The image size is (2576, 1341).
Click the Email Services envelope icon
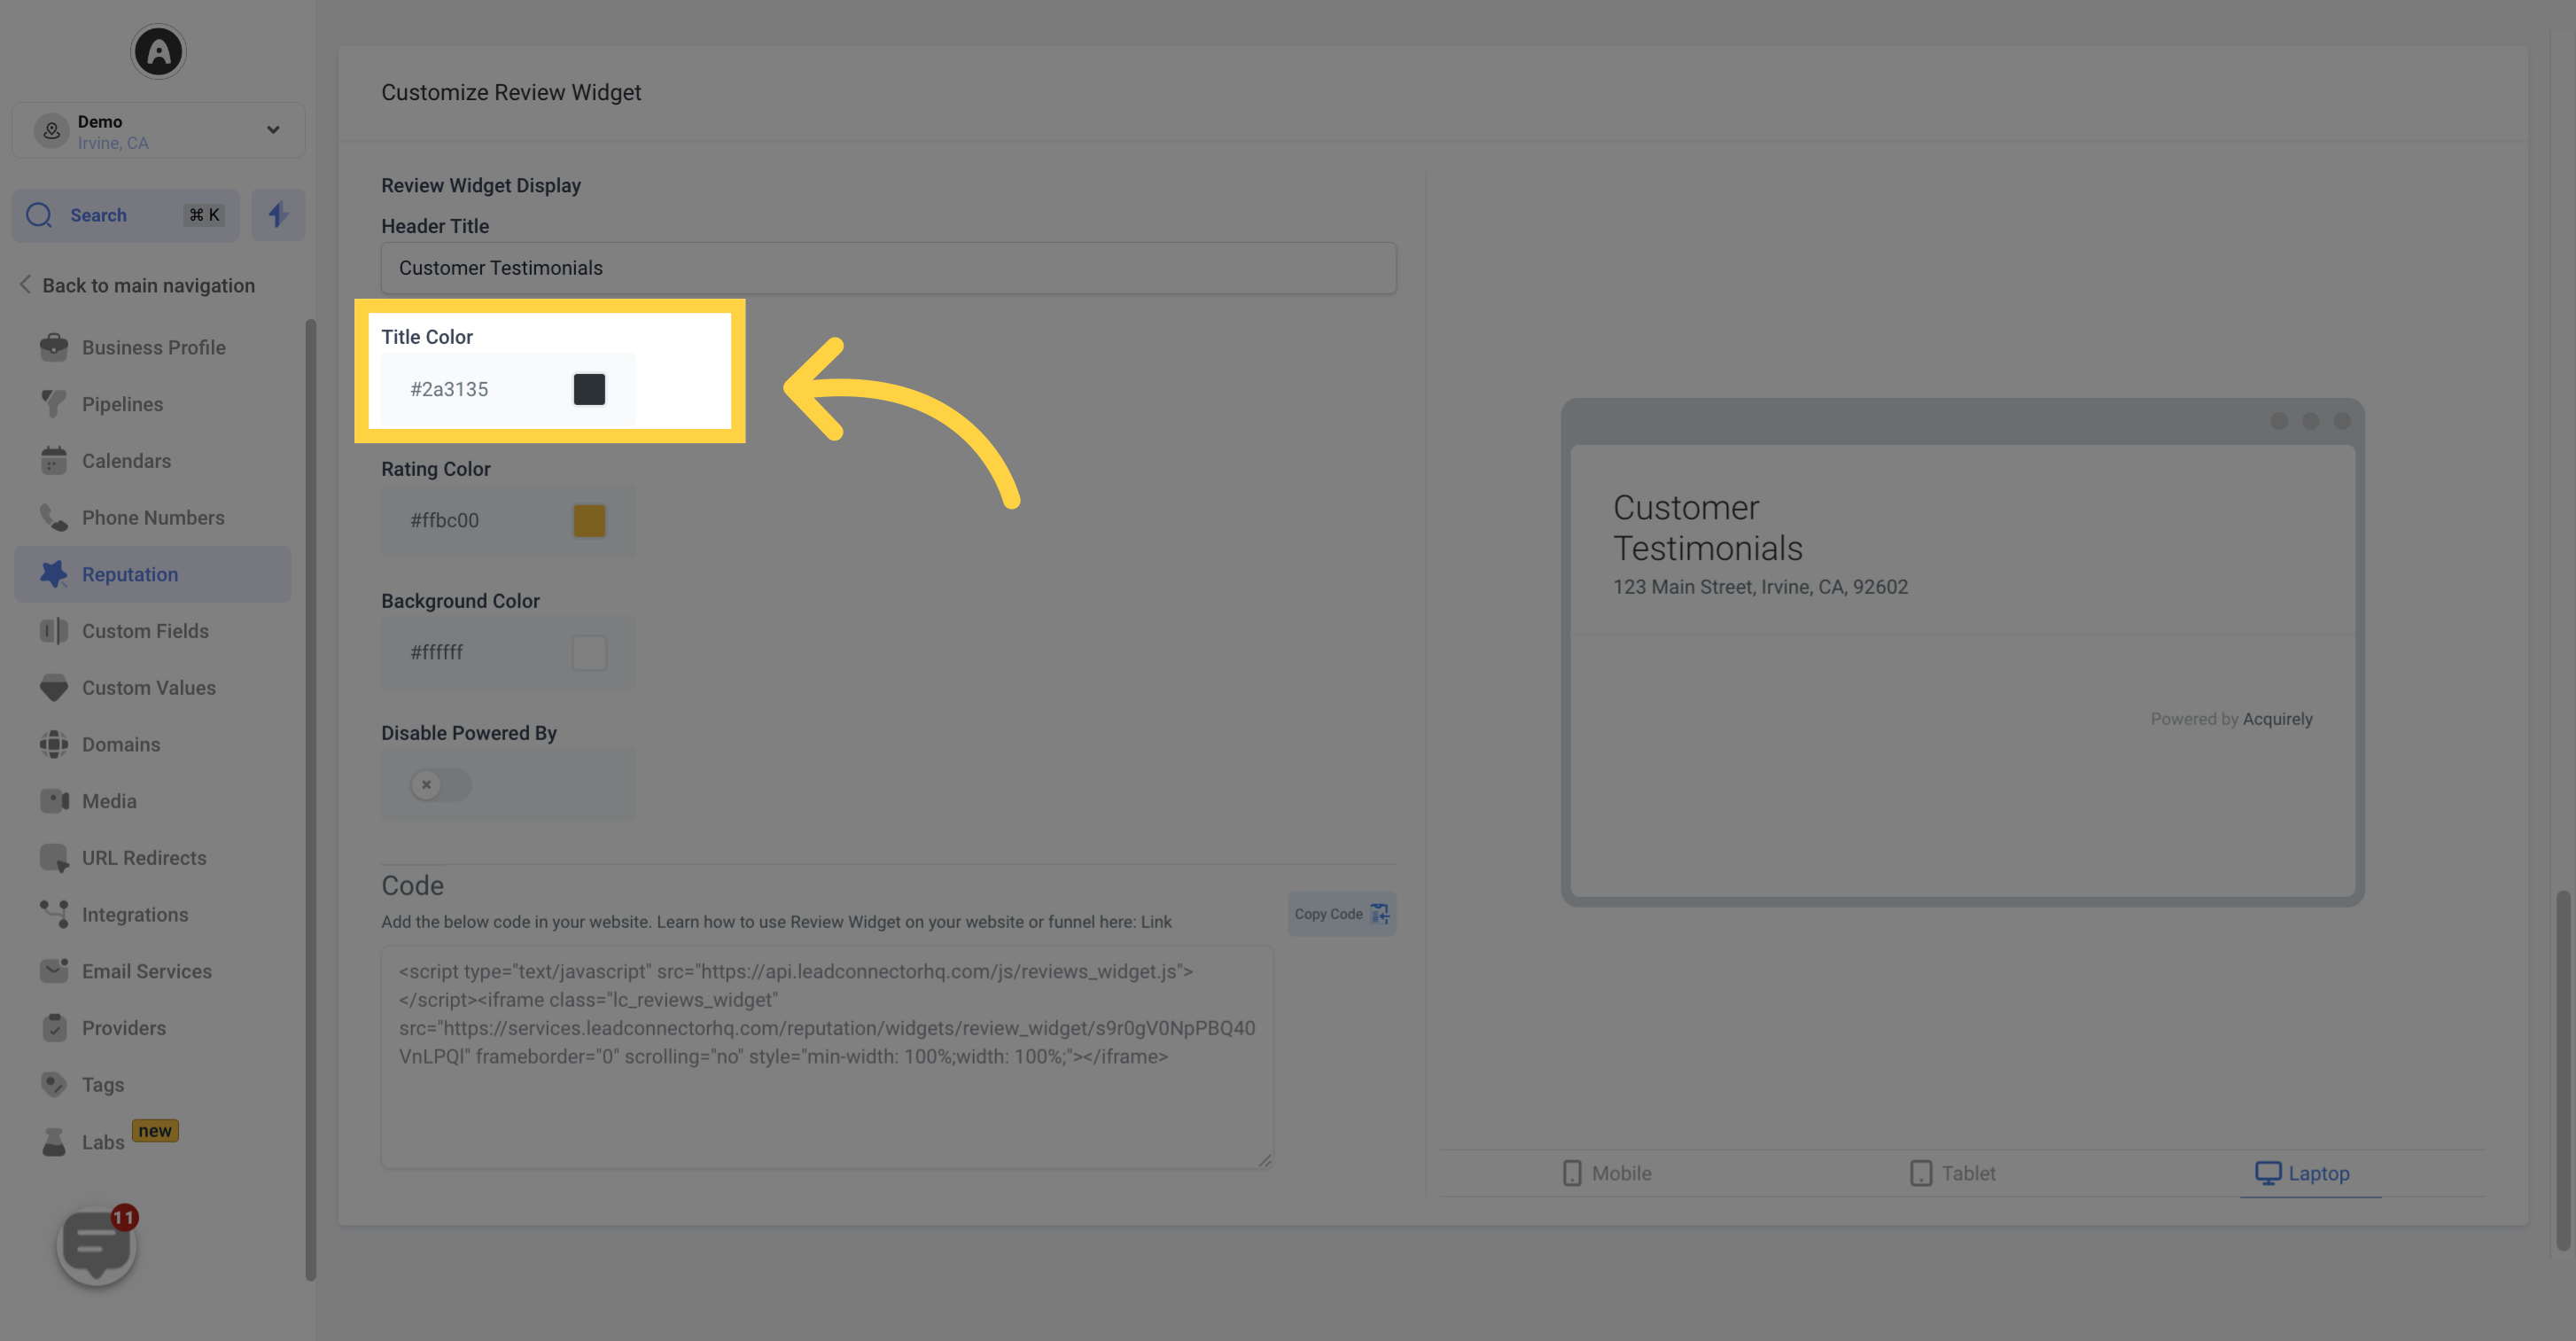(x=54, y=971)
